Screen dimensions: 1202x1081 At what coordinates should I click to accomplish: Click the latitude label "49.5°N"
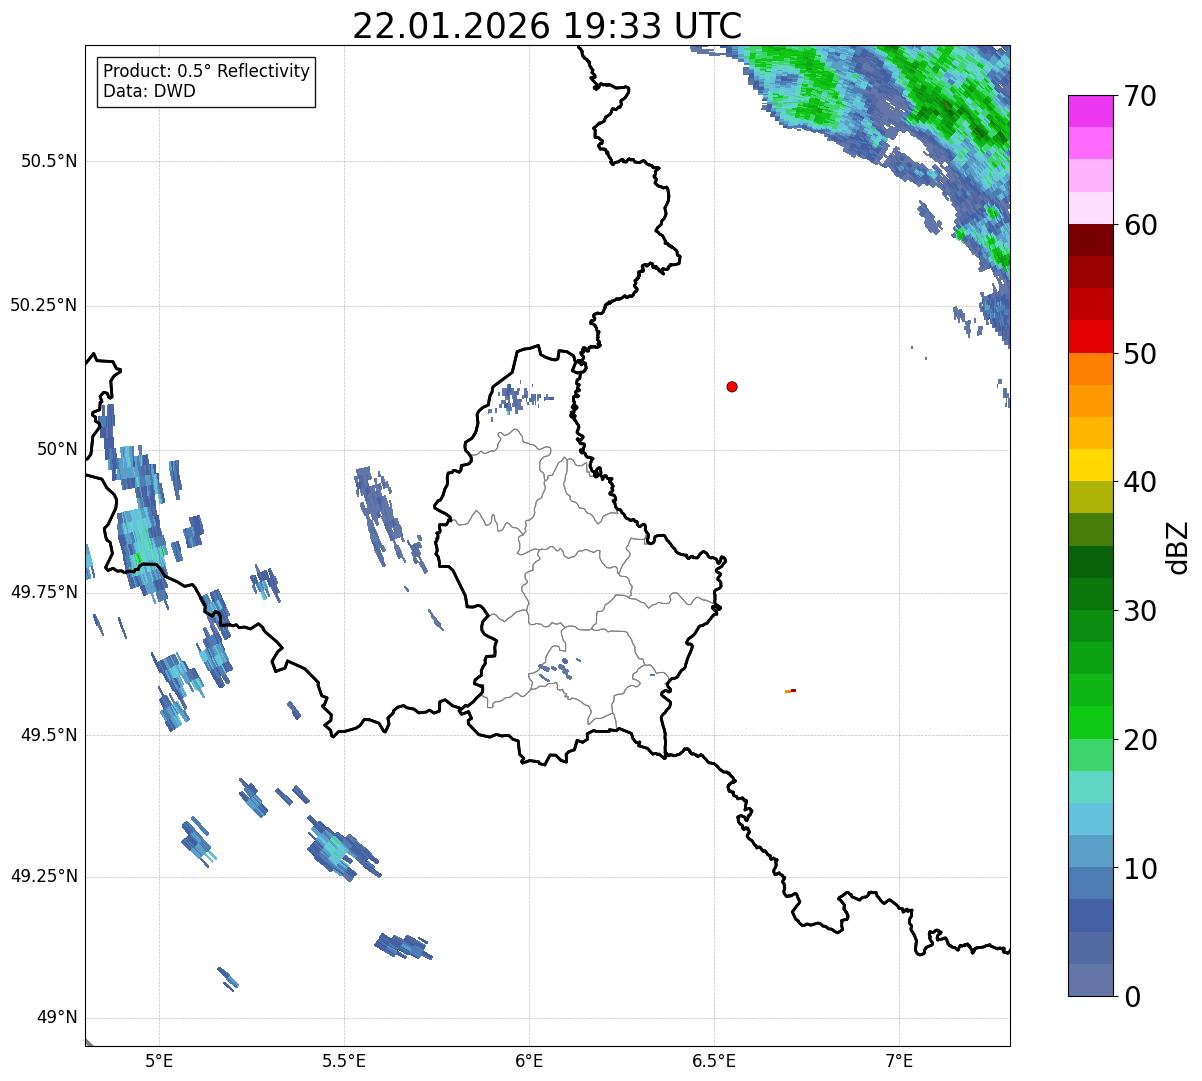49,735
